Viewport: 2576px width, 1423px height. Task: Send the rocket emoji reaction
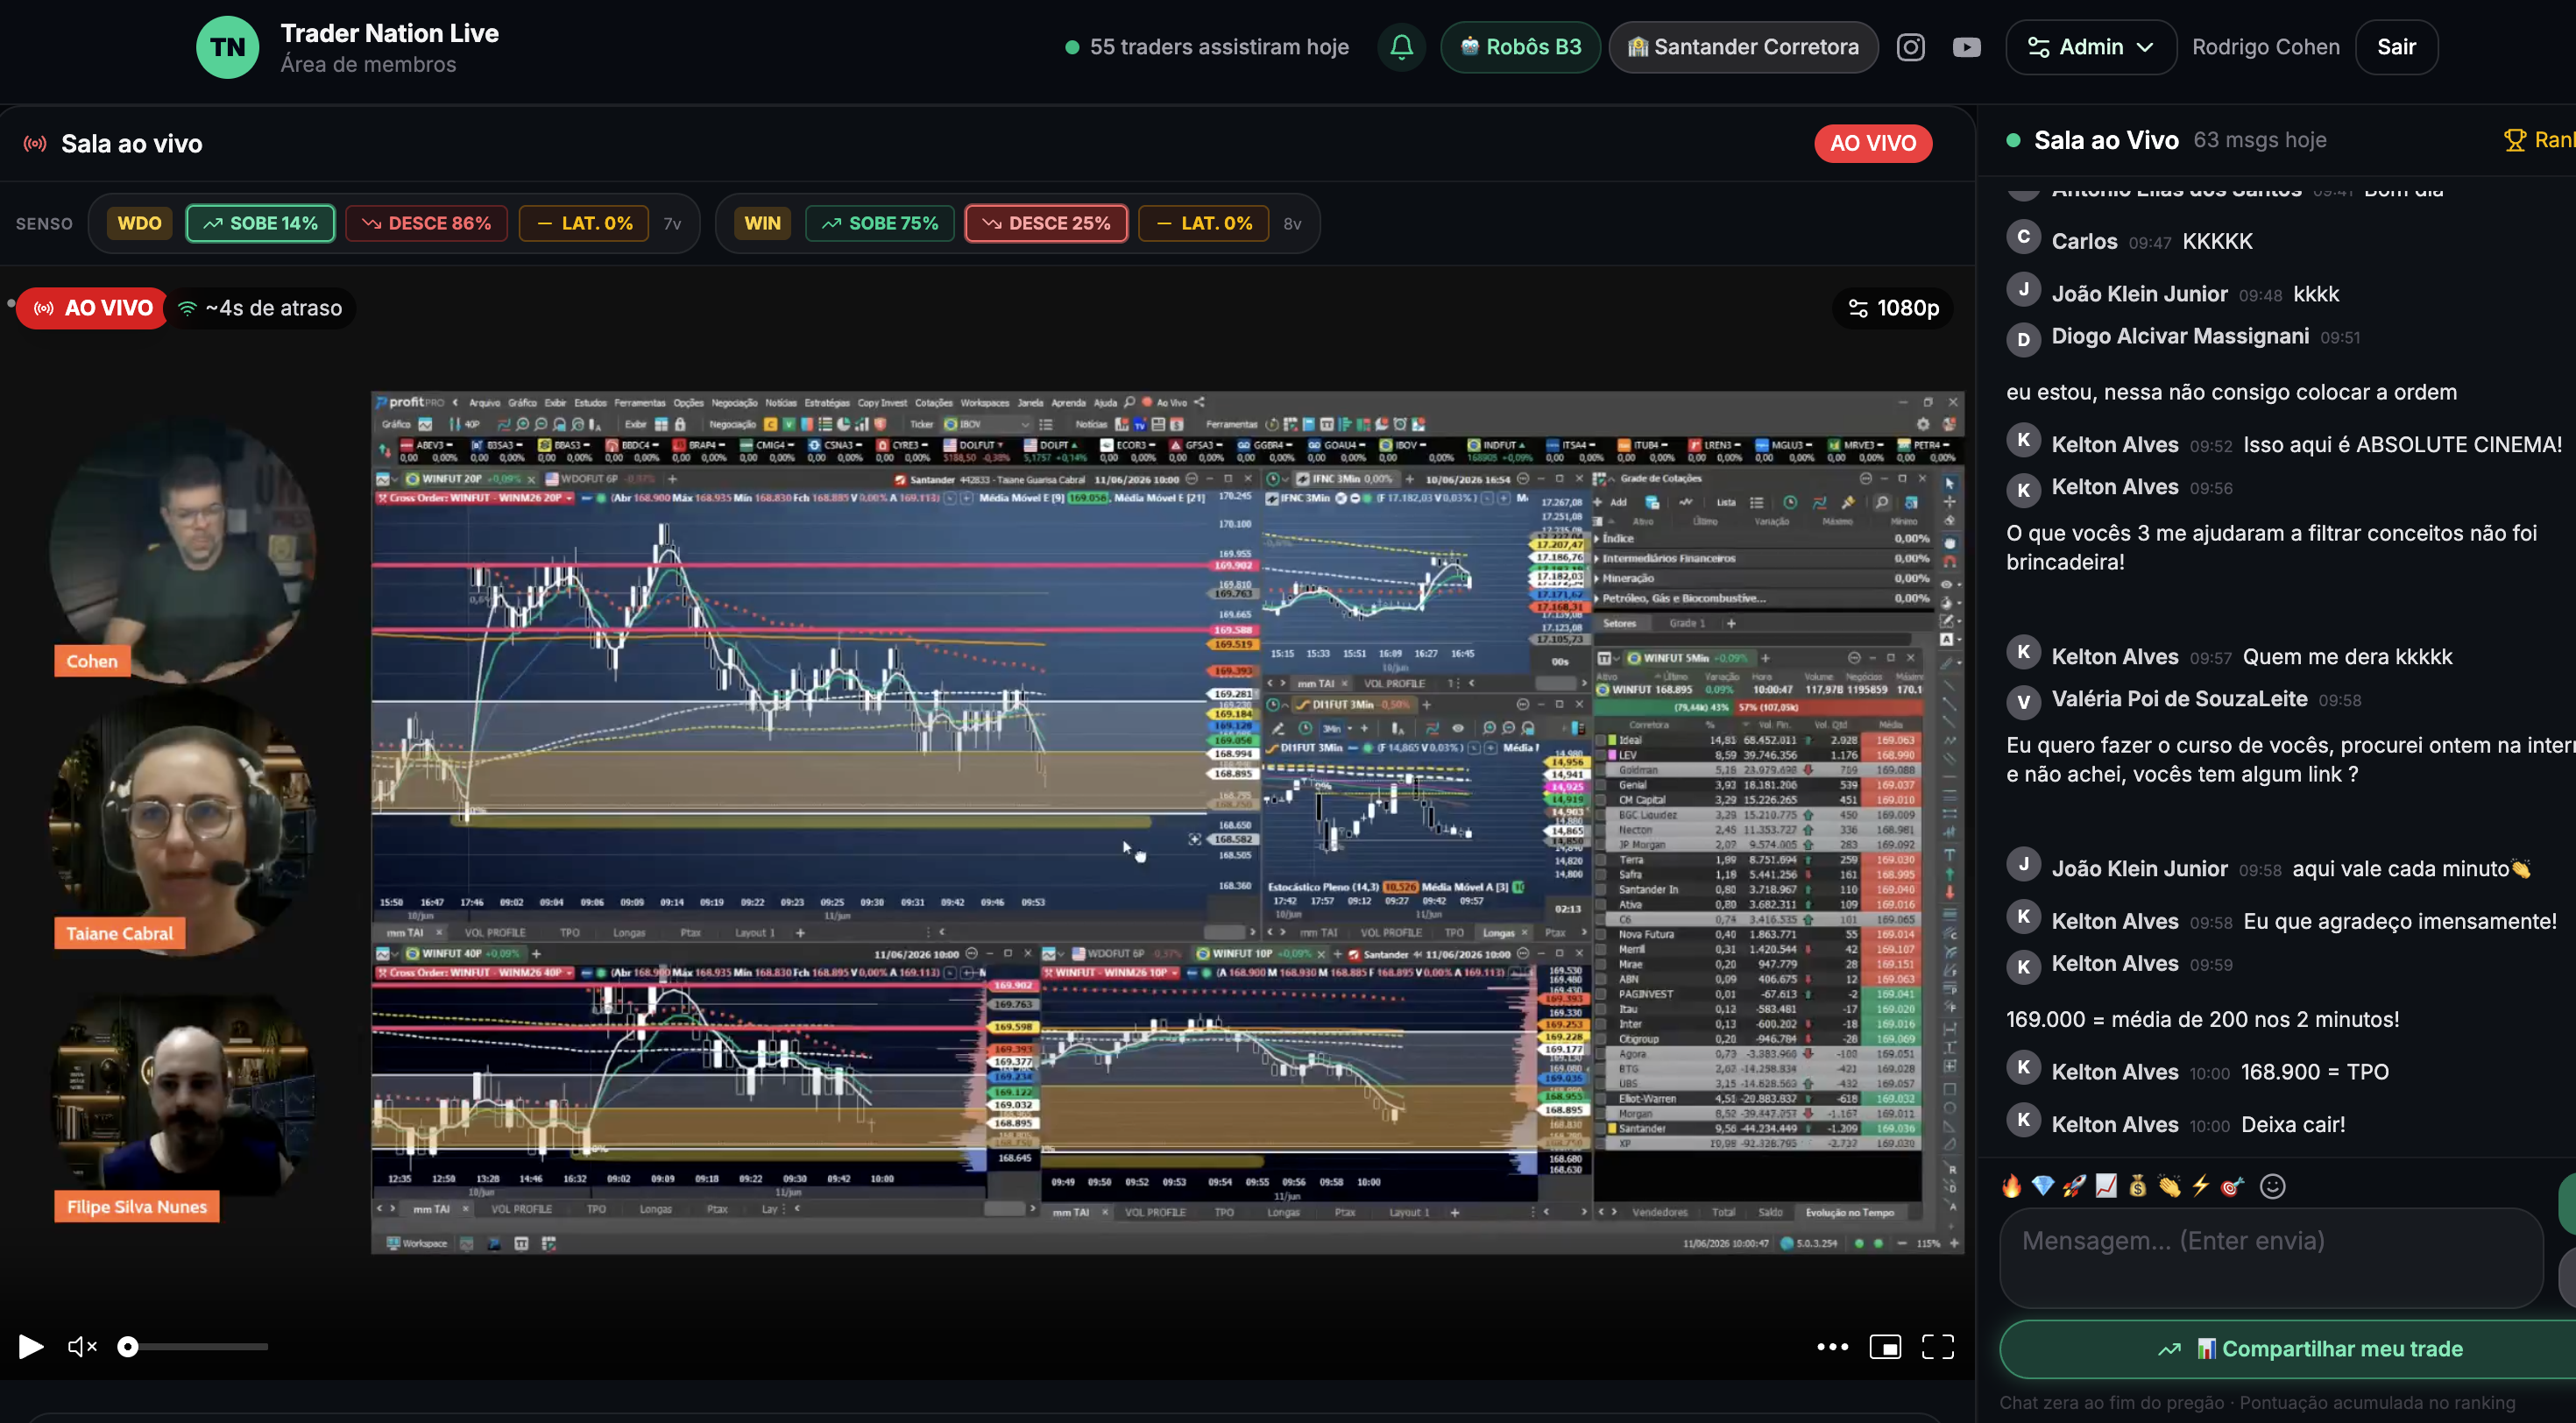2074,1186
